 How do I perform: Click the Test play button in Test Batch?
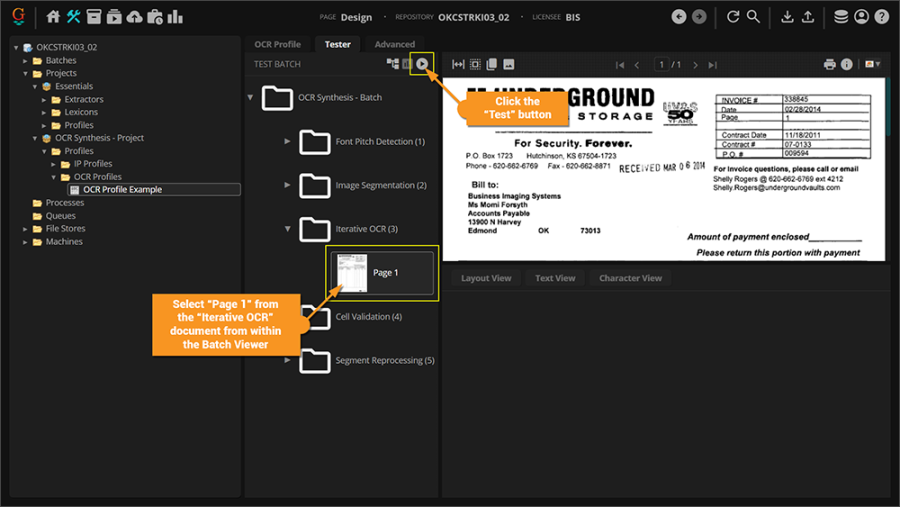(422, 64)
